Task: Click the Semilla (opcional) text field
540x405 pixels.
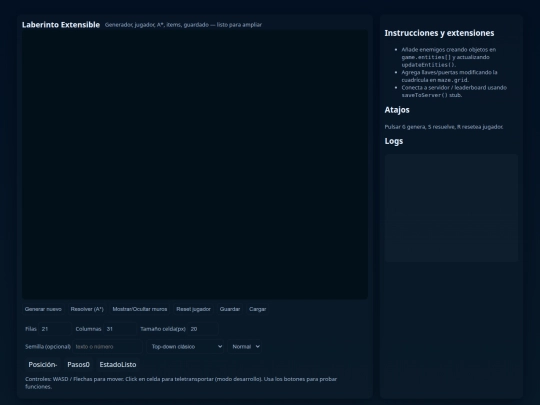Action: pos(107,346)
